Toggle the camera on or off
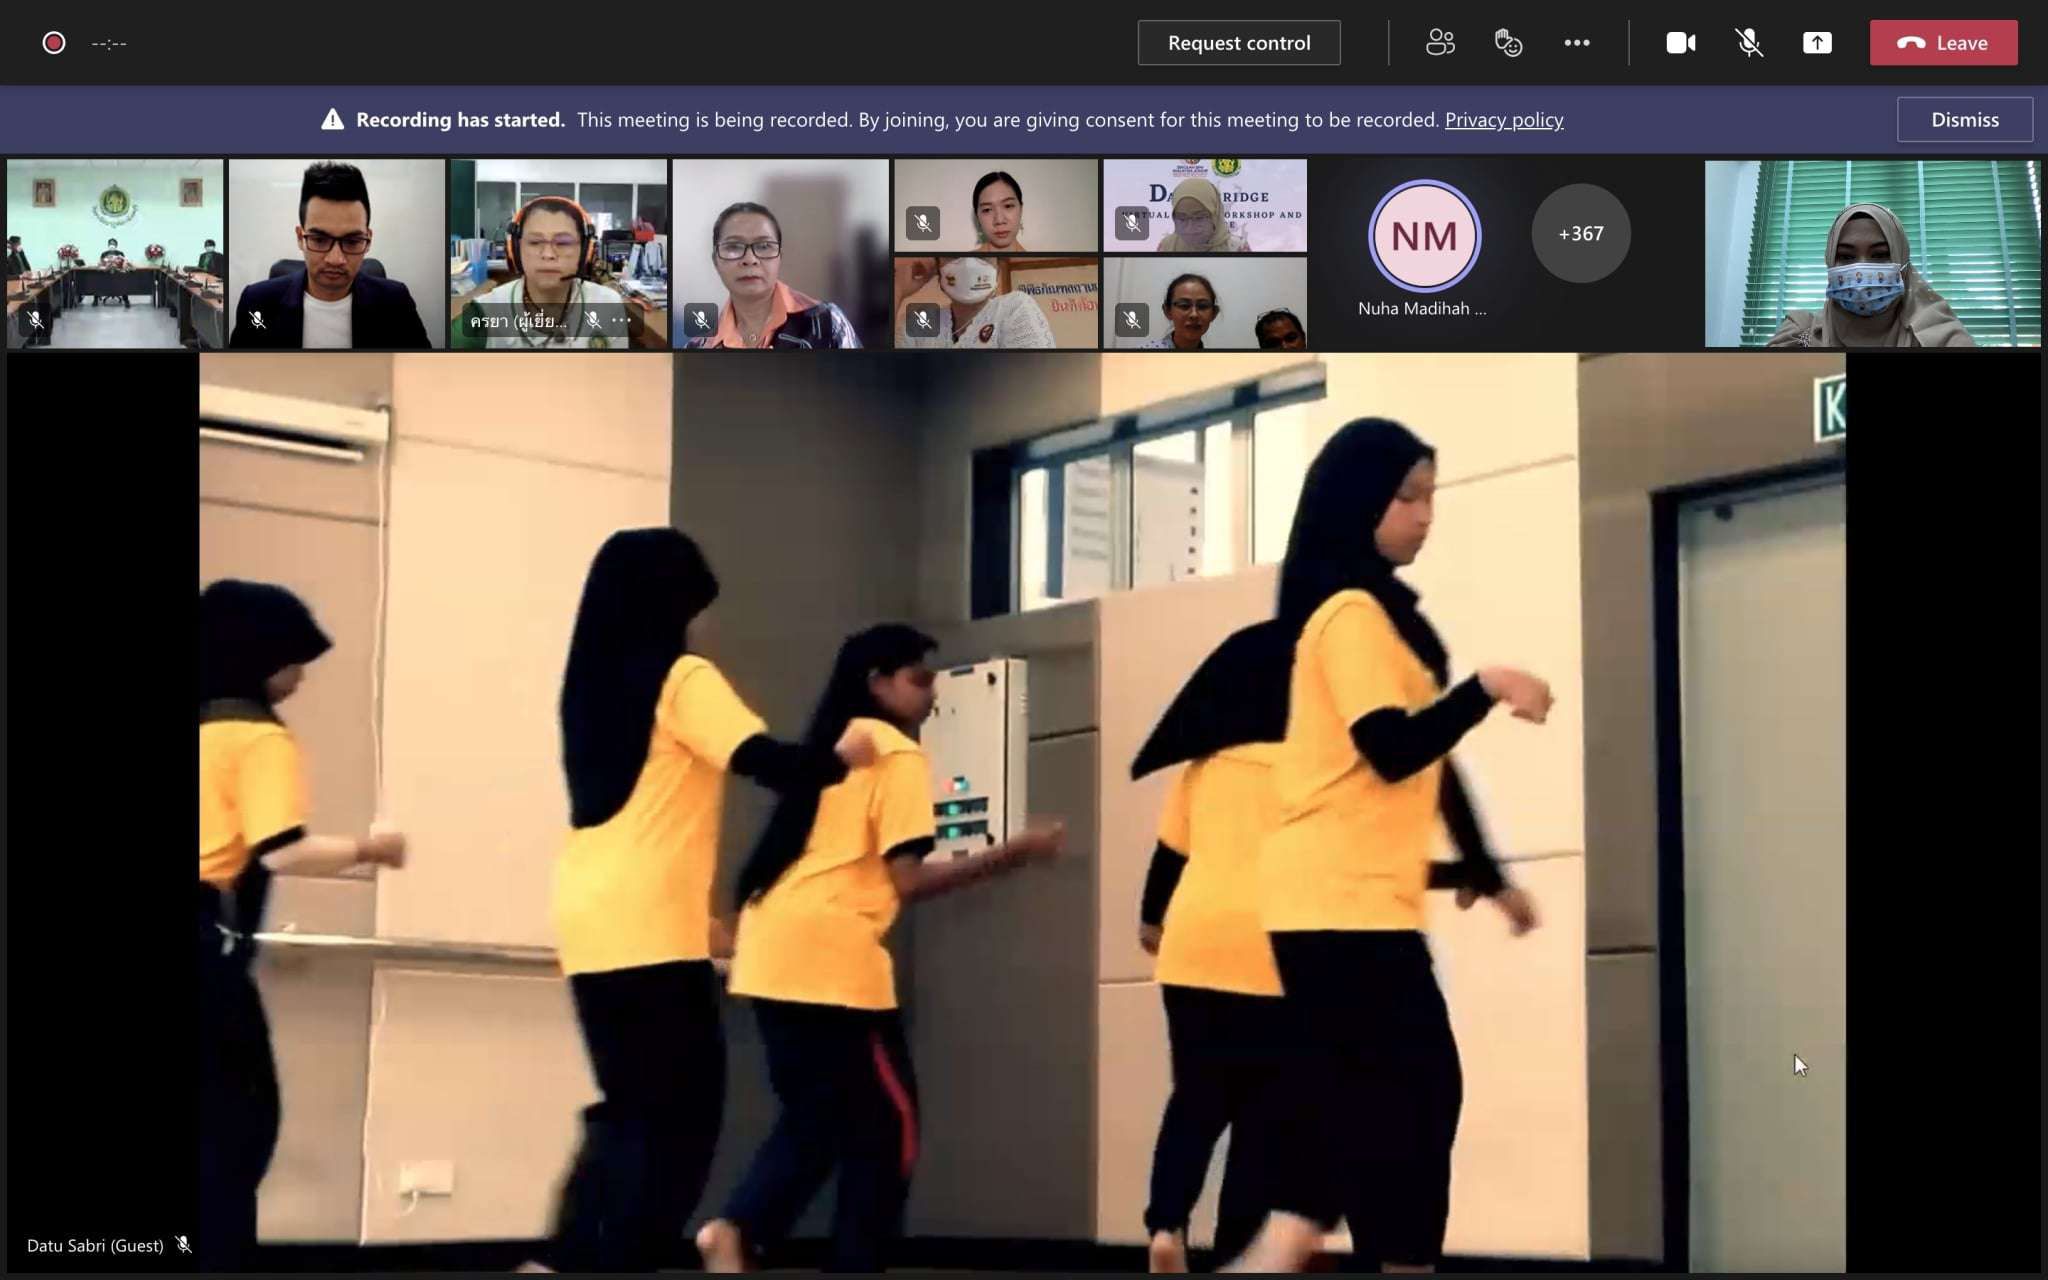 1680,43
